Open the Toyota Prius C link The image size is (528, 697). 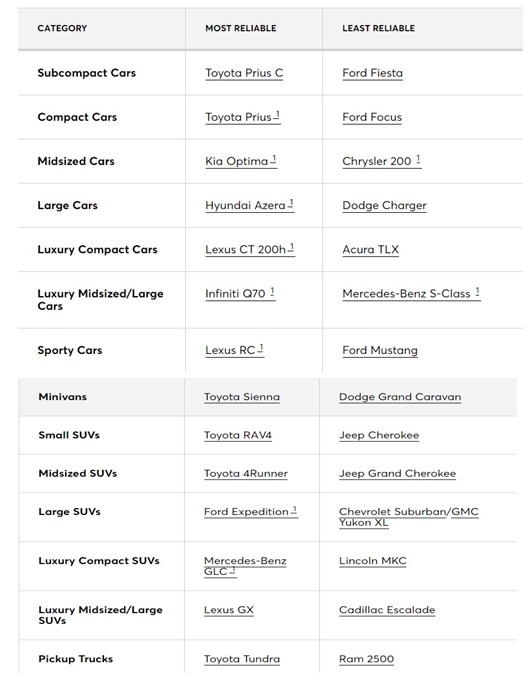(x=244, y=73)
